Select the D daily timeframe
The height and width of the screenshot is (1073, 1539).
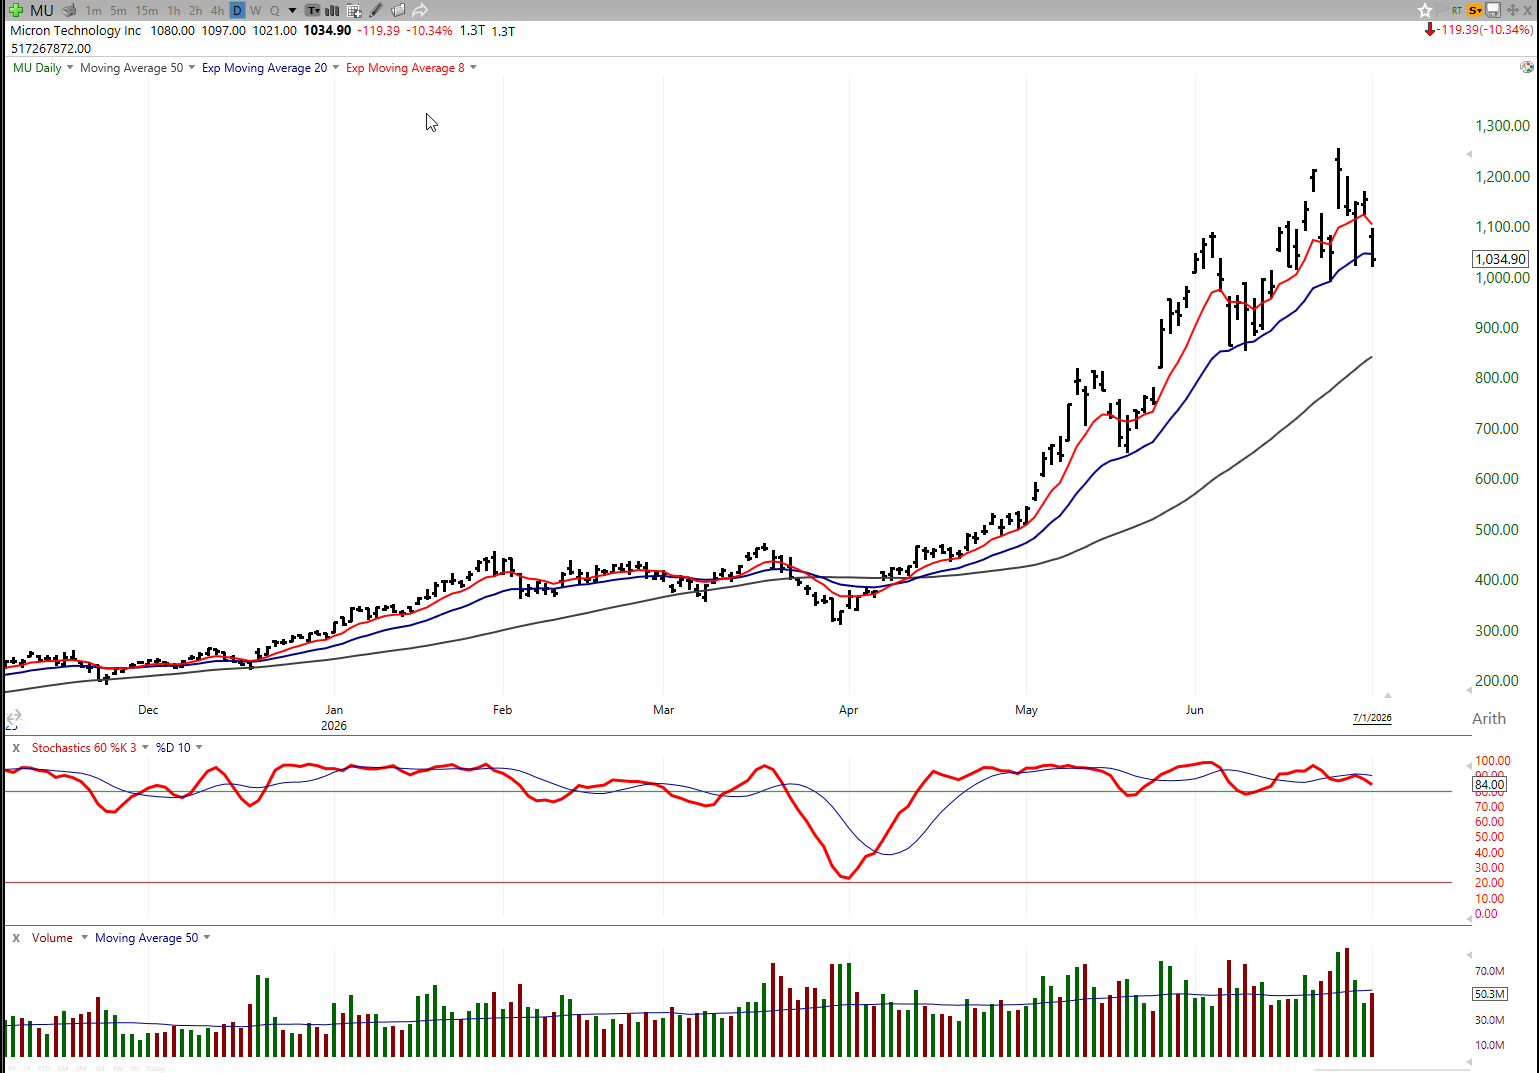(237, 10)
